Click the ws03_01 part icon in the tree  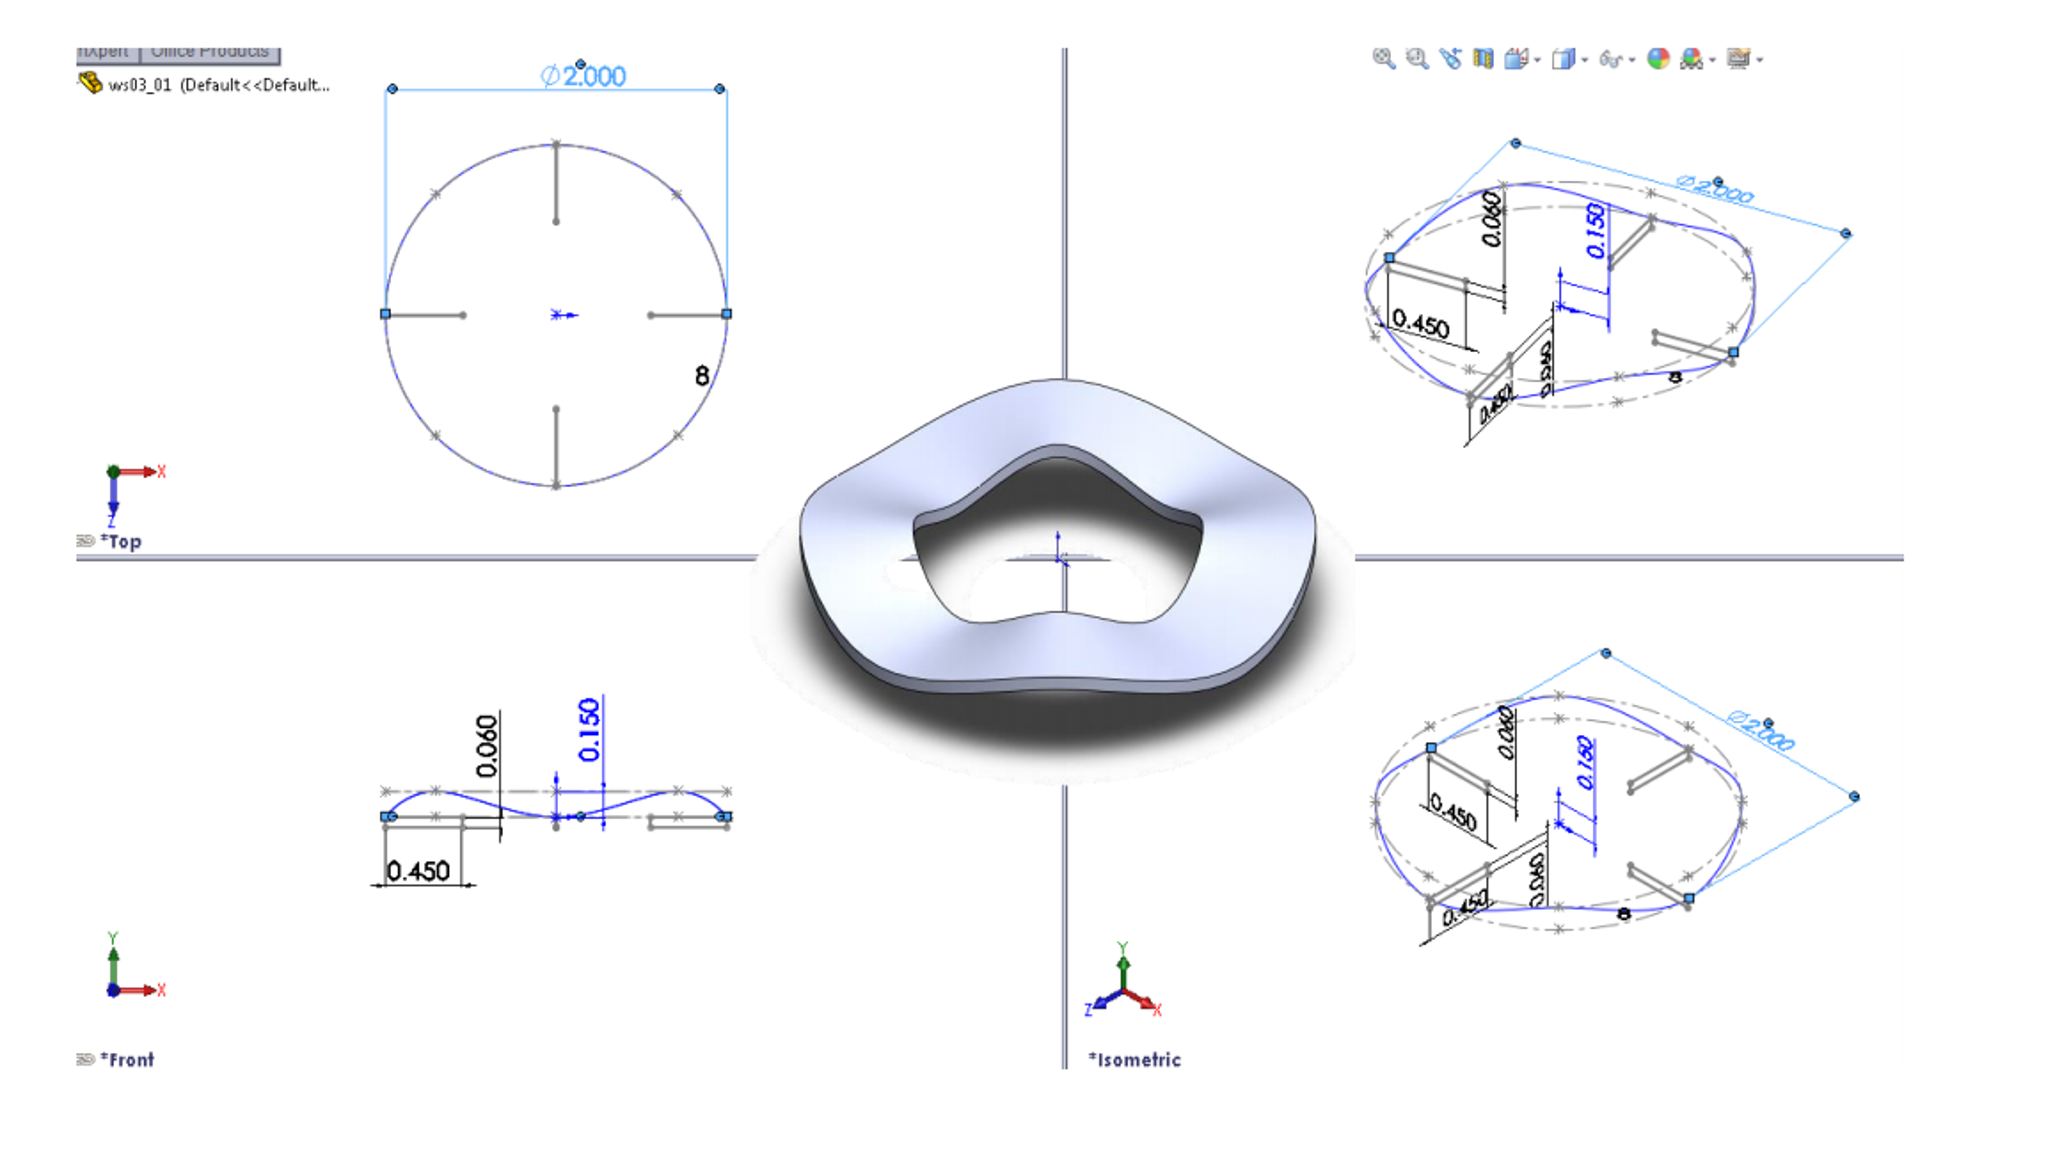tap(88, 85)
